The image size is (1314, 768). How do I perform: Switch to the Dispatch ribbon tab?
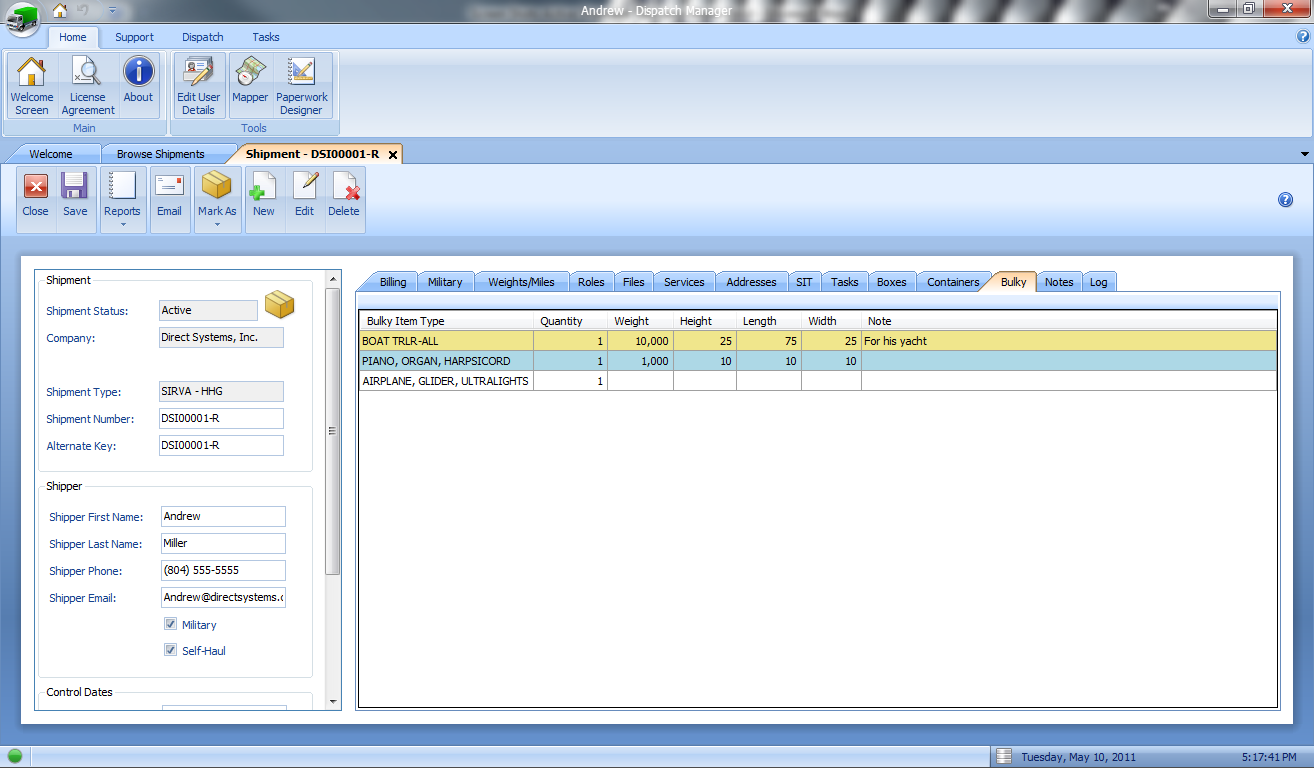pyautogui.click(x=203, y=37)
